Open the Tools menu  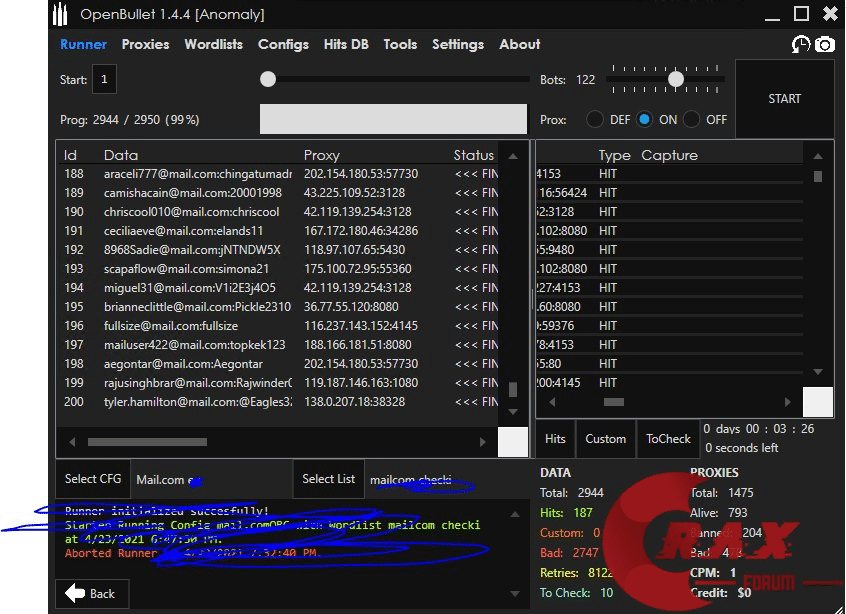tap(400, 44)
